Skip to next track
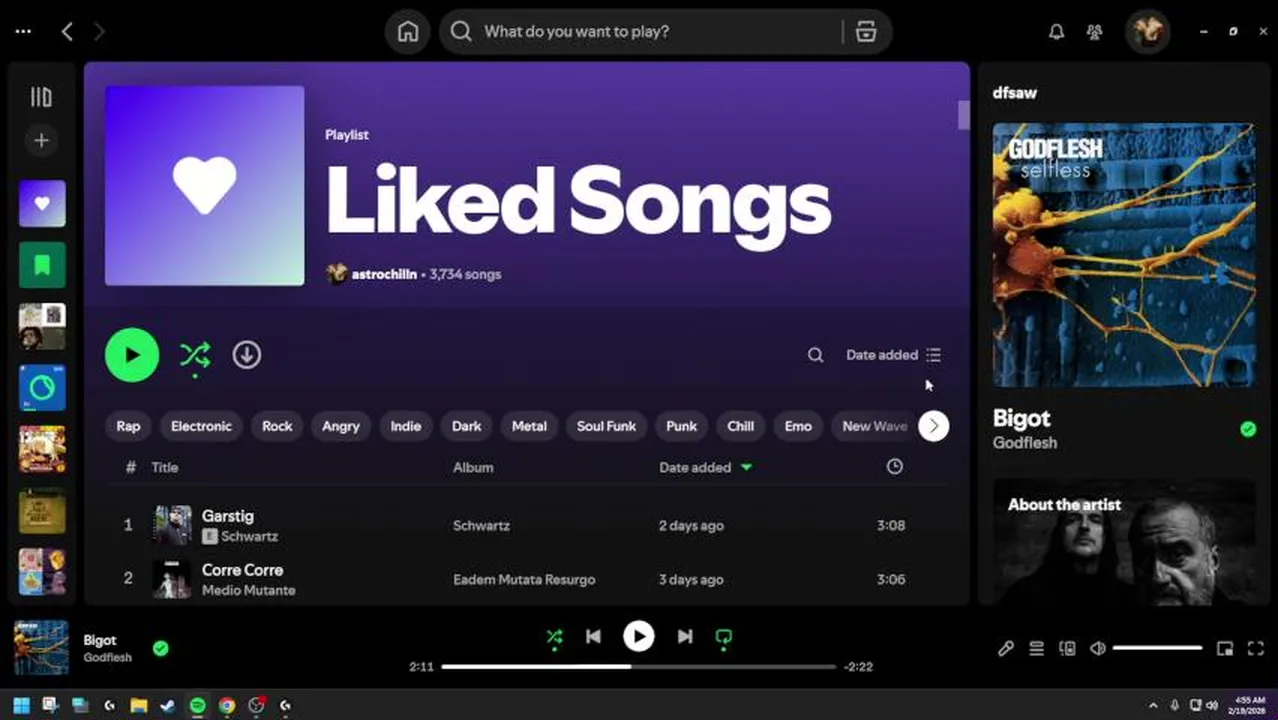Image resolution: width=1278 pixels, height=720 pixels. pos(685,636)
